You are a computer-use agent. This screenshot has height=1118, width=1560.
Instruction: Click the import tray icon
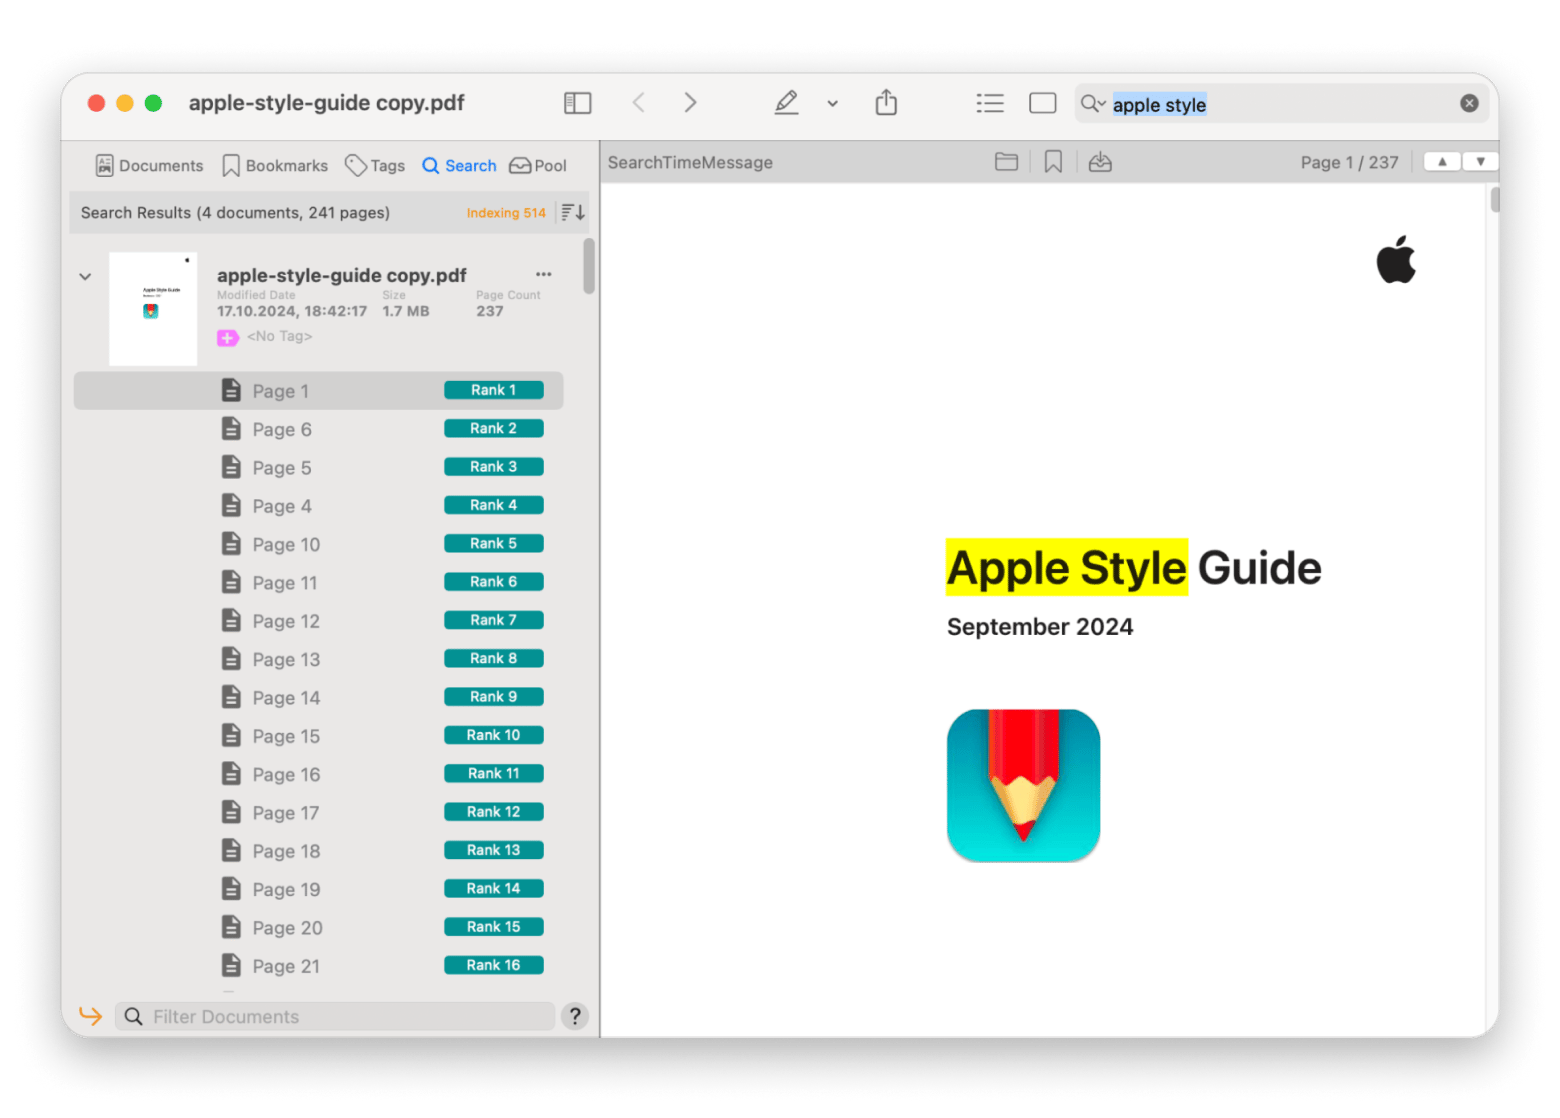tap(1100, 162)
